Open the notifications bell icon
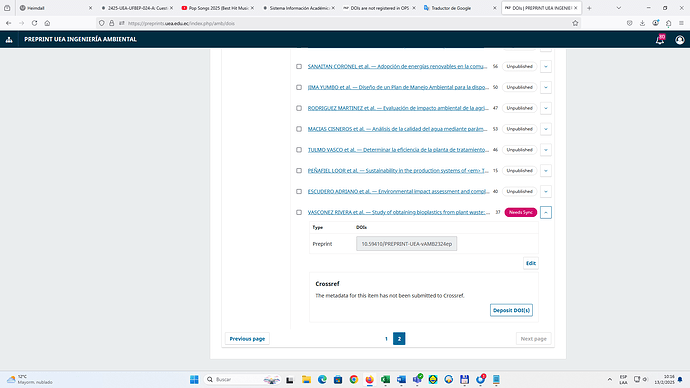 pyautogui.click(x=660, y=40)
